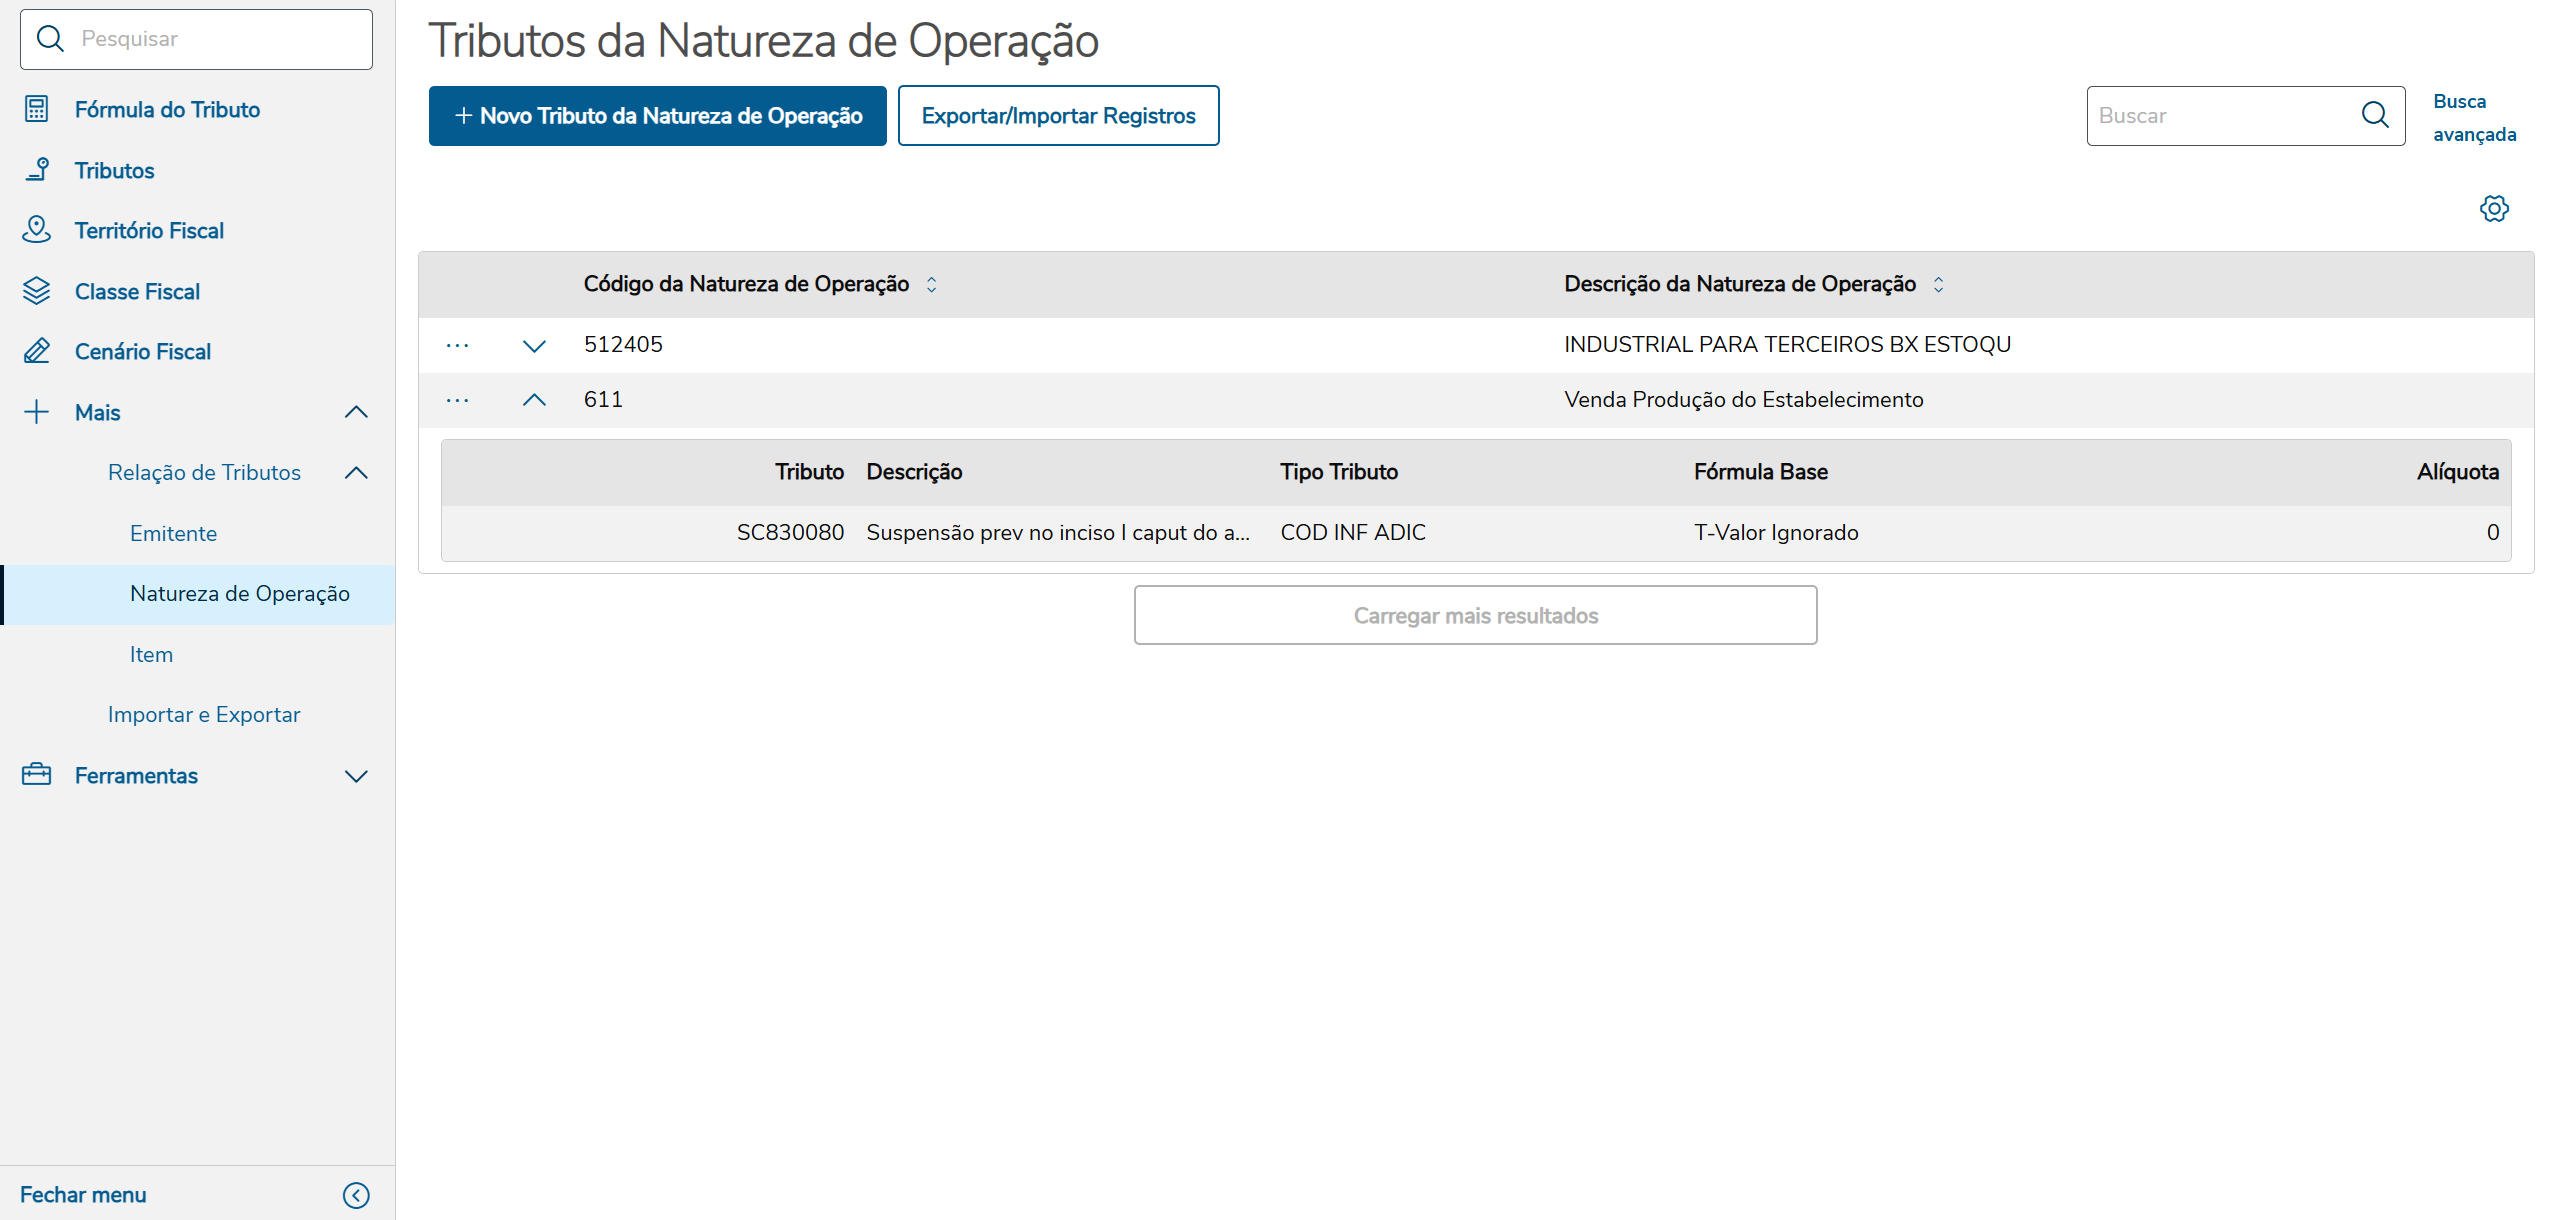
Task: Click the Classe Fiscal layers icon
Action: [x=37, y=291]
